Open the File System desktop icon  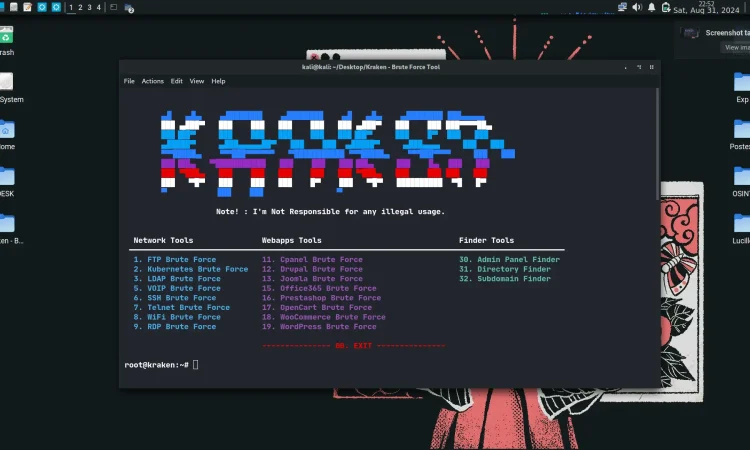(x=9, y=88)
